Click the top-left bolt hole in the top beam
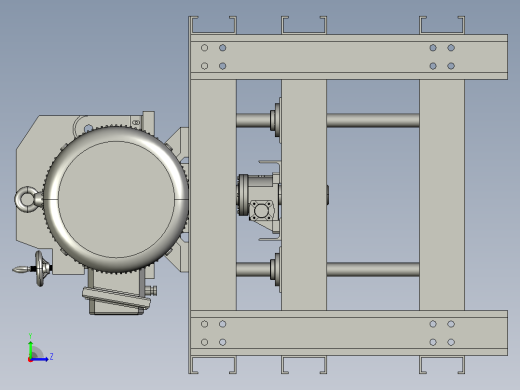The height and width of the screenshot is (390, 520). [x=205, y=48]
